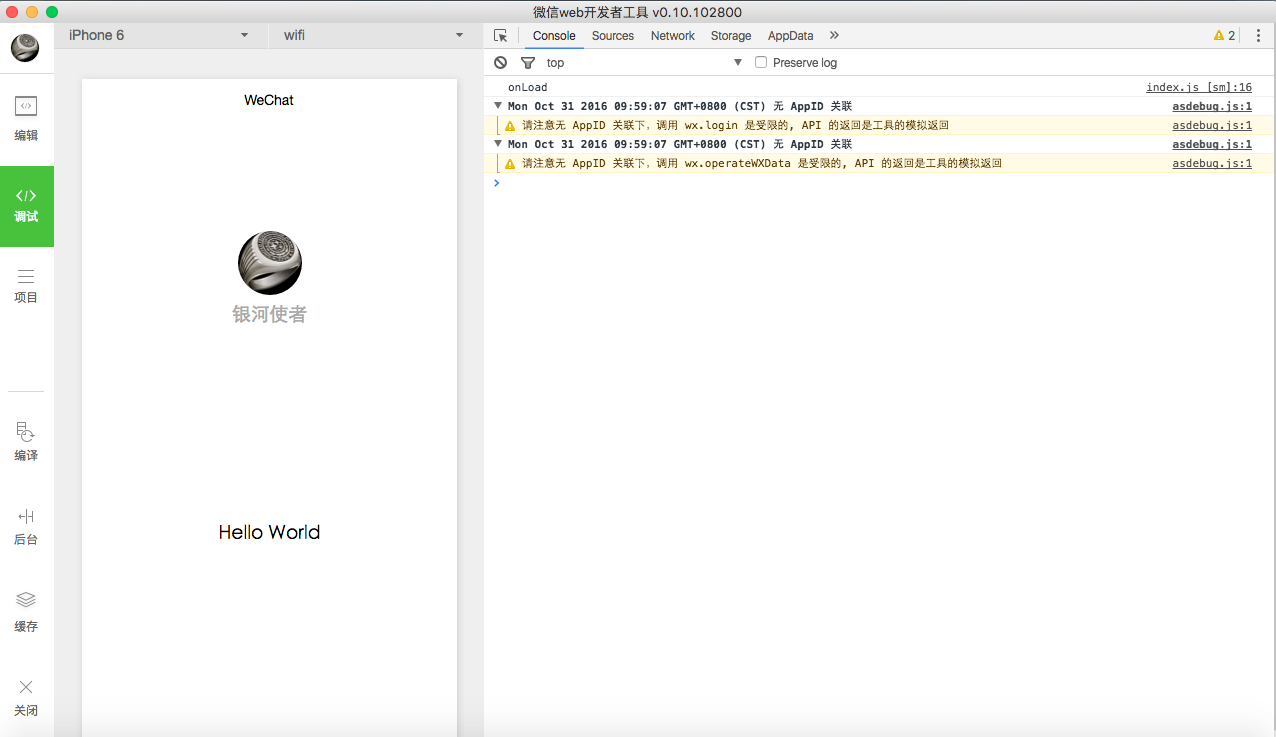The height and width of the screenshot is (737, 1276).
Task: Collapse the second 无 AppID 关联 log group
Action: click(498, 144)
